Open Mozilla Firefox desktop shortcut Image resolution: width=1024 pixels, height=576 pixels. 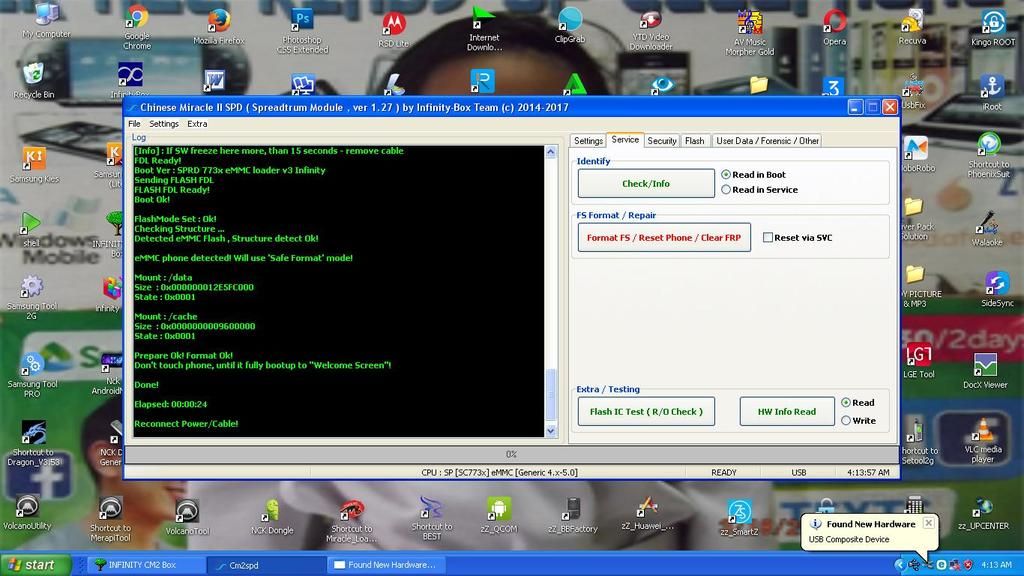pos(219,26)
